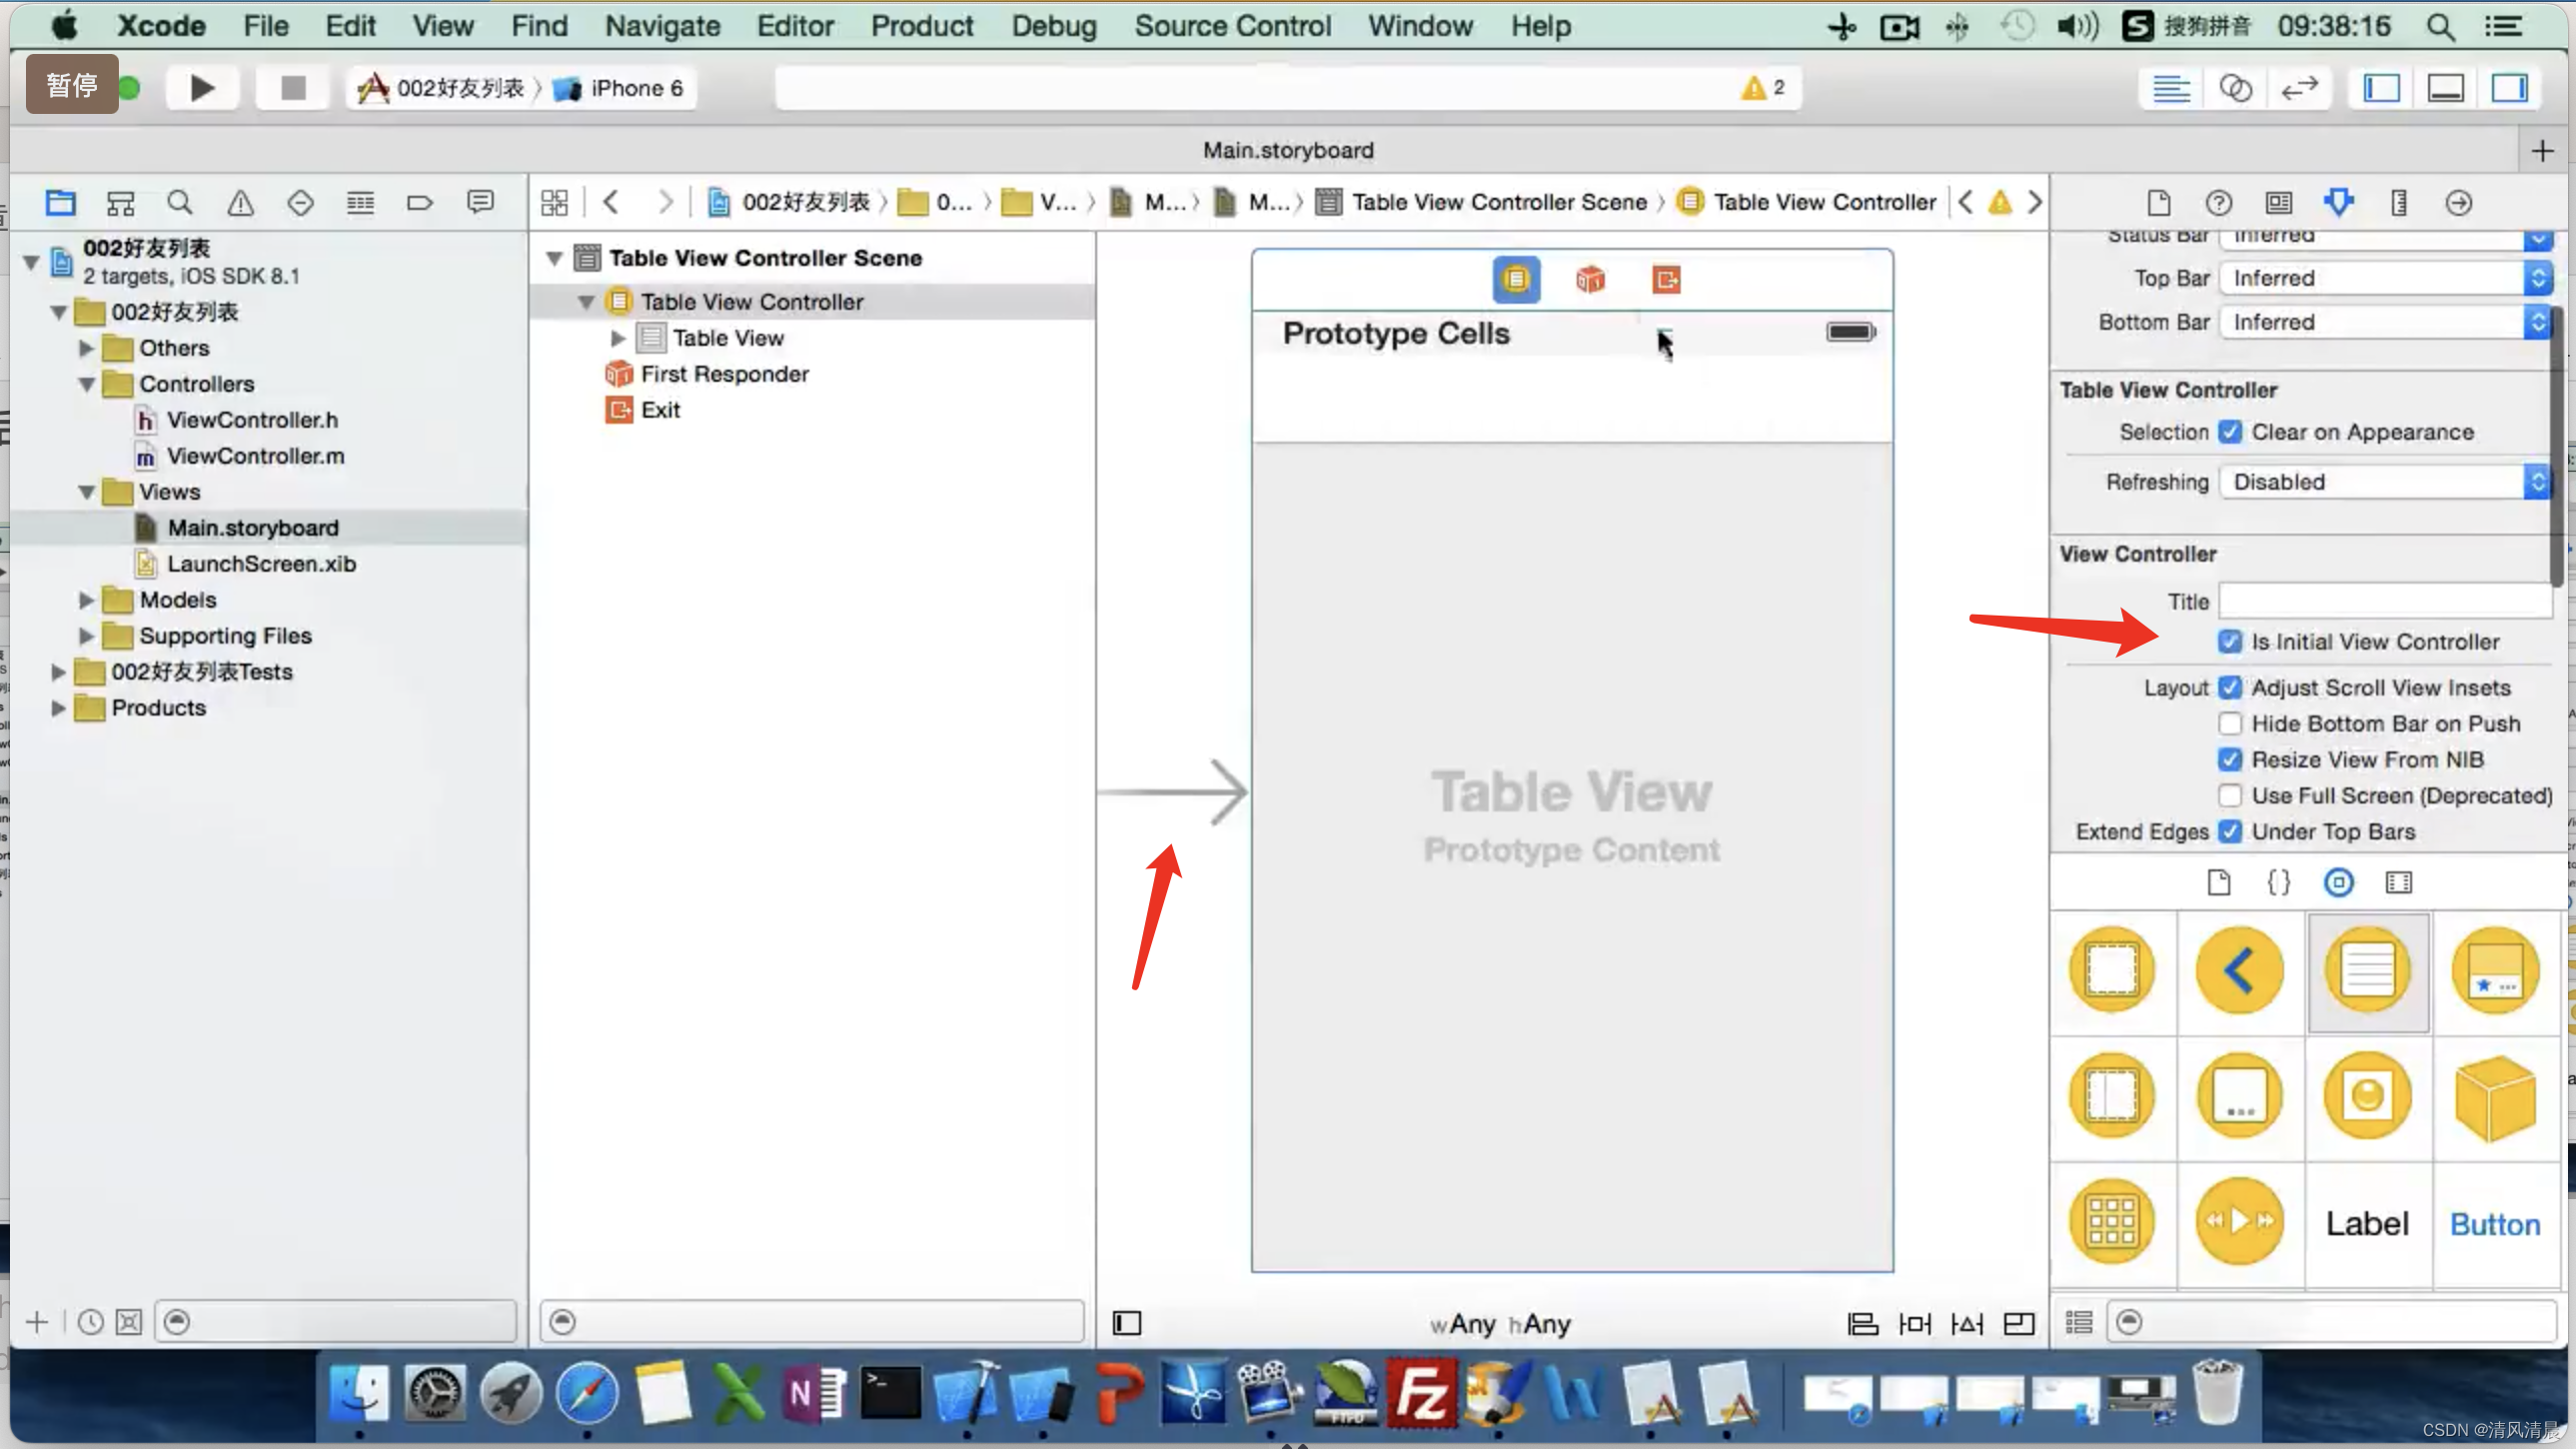Click the Button item in object palette
This screenshot has width=2576, height=1449.
pyautogui.click(x=2495, y=1222)
